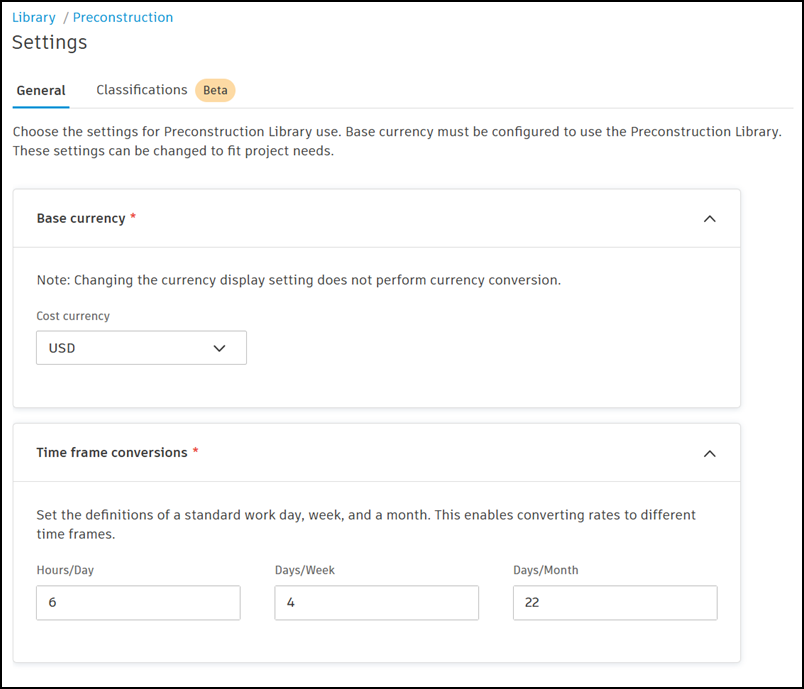This screenshot has width=804, height=689.
Task: Click the Settings page heading
Action: coord(50,42)
